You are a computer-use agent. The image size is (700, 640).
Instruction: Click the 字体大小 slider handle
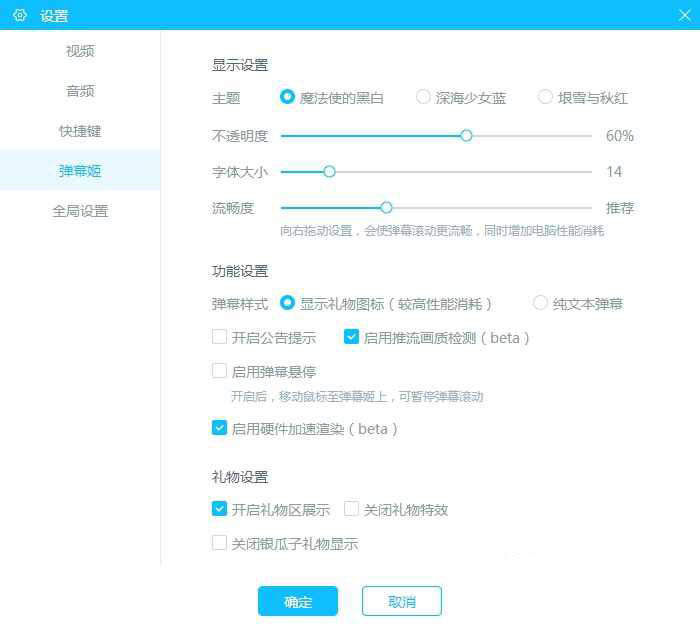point(329,171)
